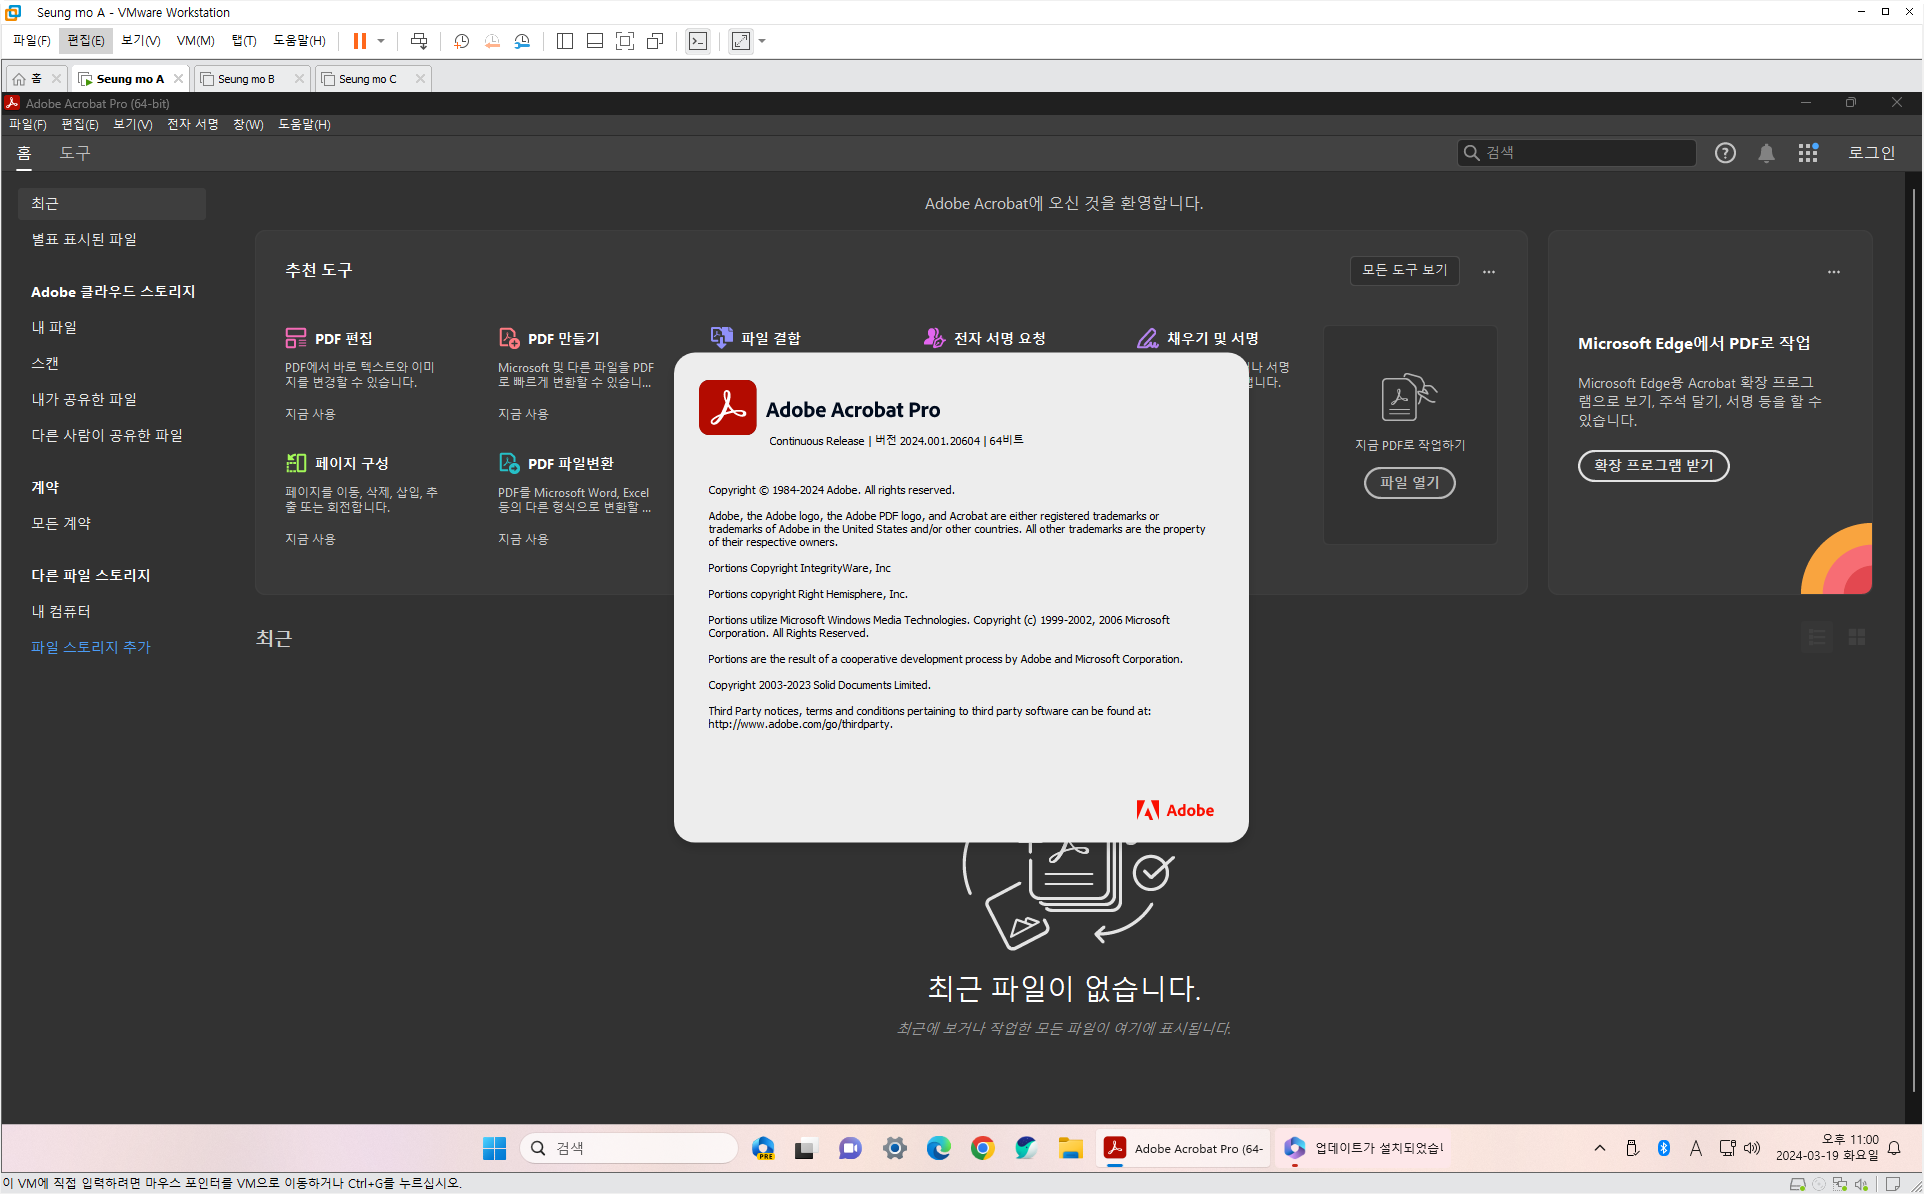
Task: Click the 모든 도구 보기 button
Action: (1404, 270)
